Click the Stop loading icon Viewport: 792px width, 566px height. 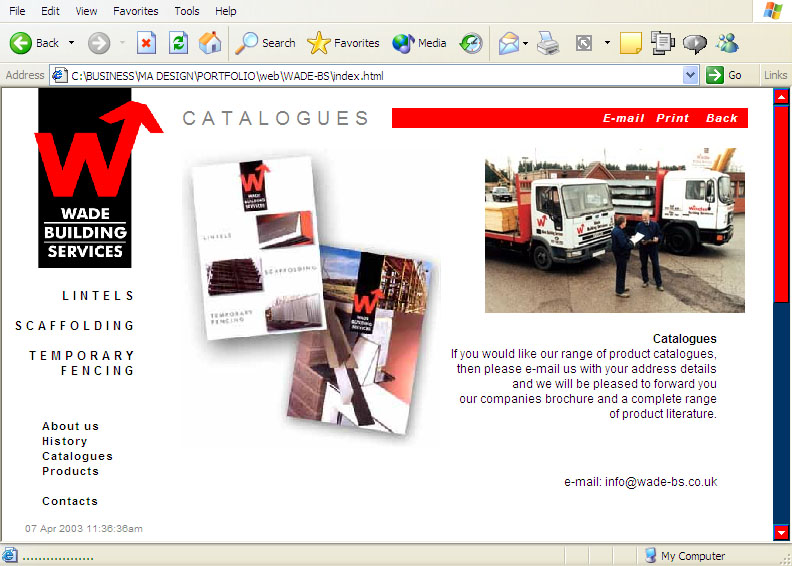[x=146, y=43]
